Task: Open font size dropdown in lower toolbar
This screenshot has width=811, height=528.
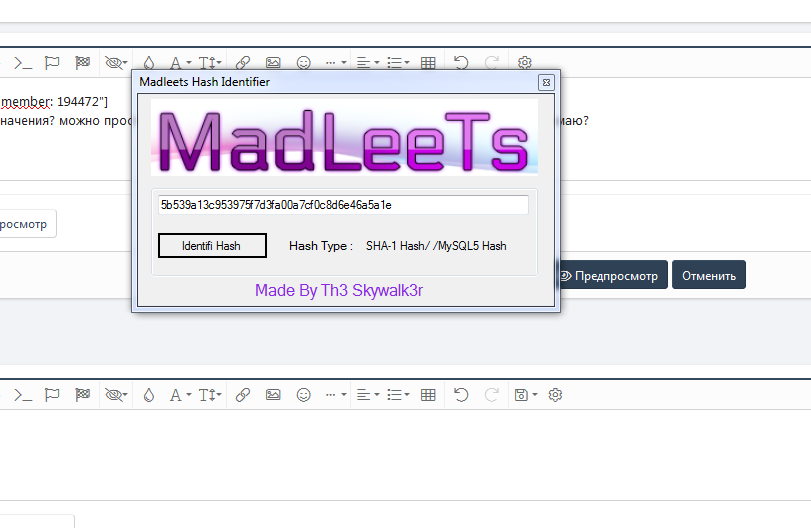Action: 210,395
